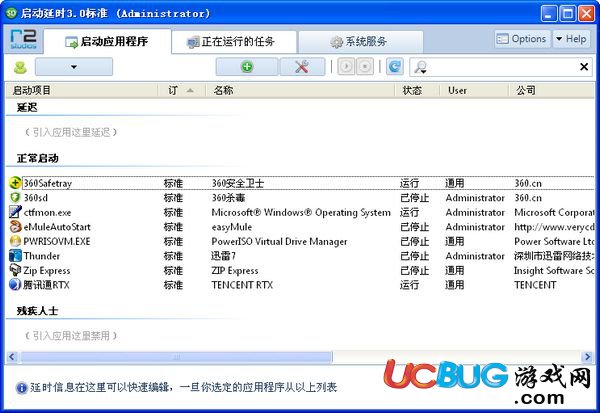Click the PWRISOVM.EXE disc icon
Viewport: 600px width, 413px height.
(15, 241)
